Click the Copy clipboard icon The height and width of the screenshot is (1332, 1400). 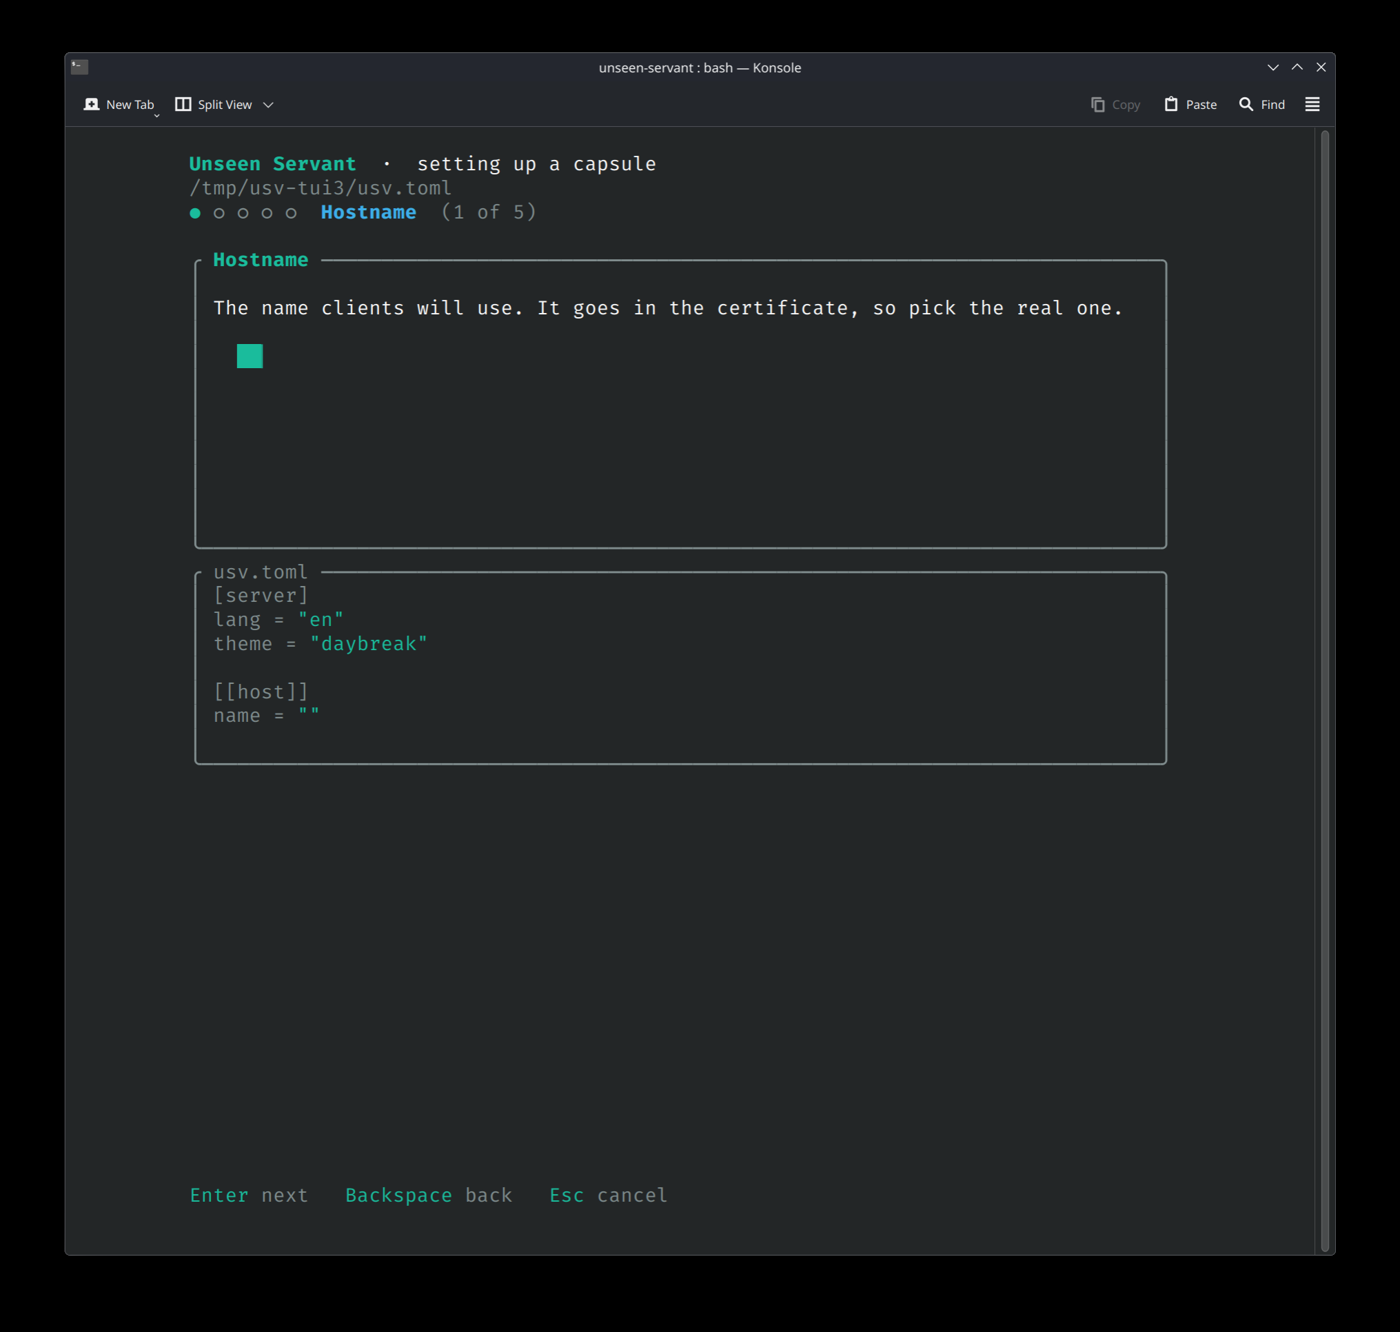[1098, 104]
